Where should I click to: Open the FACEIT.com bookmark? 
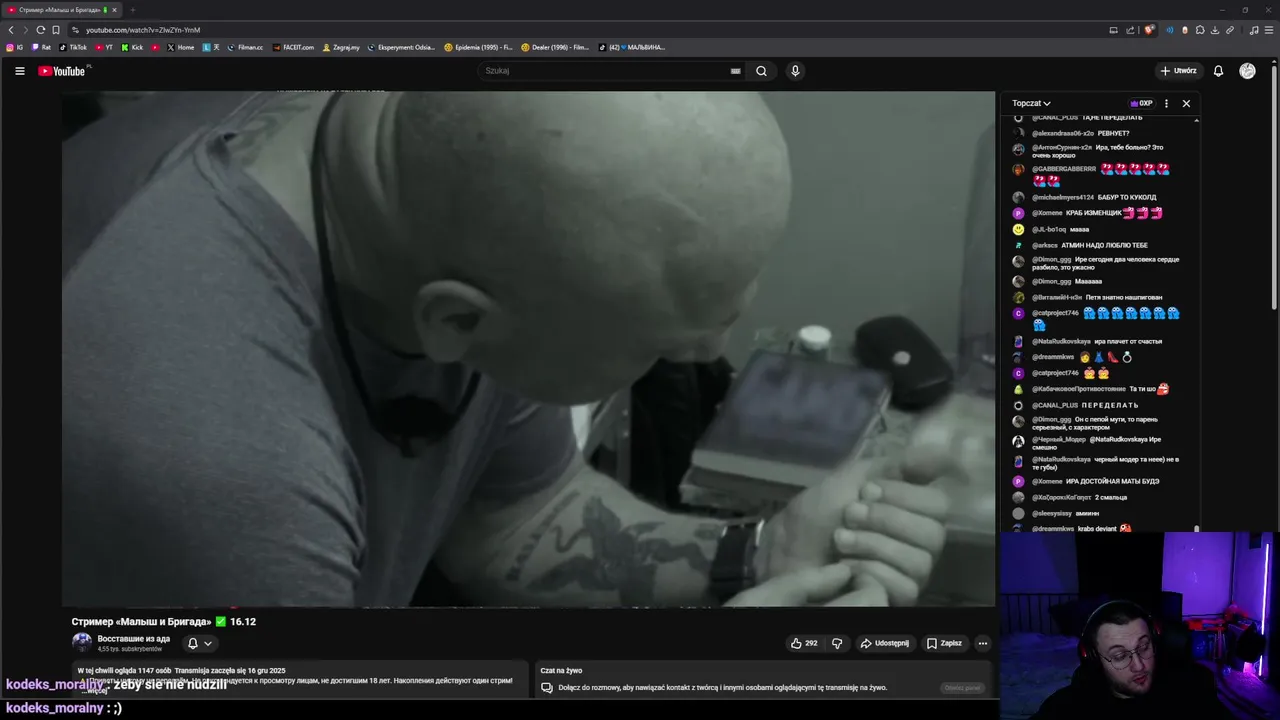pos(293,47)
